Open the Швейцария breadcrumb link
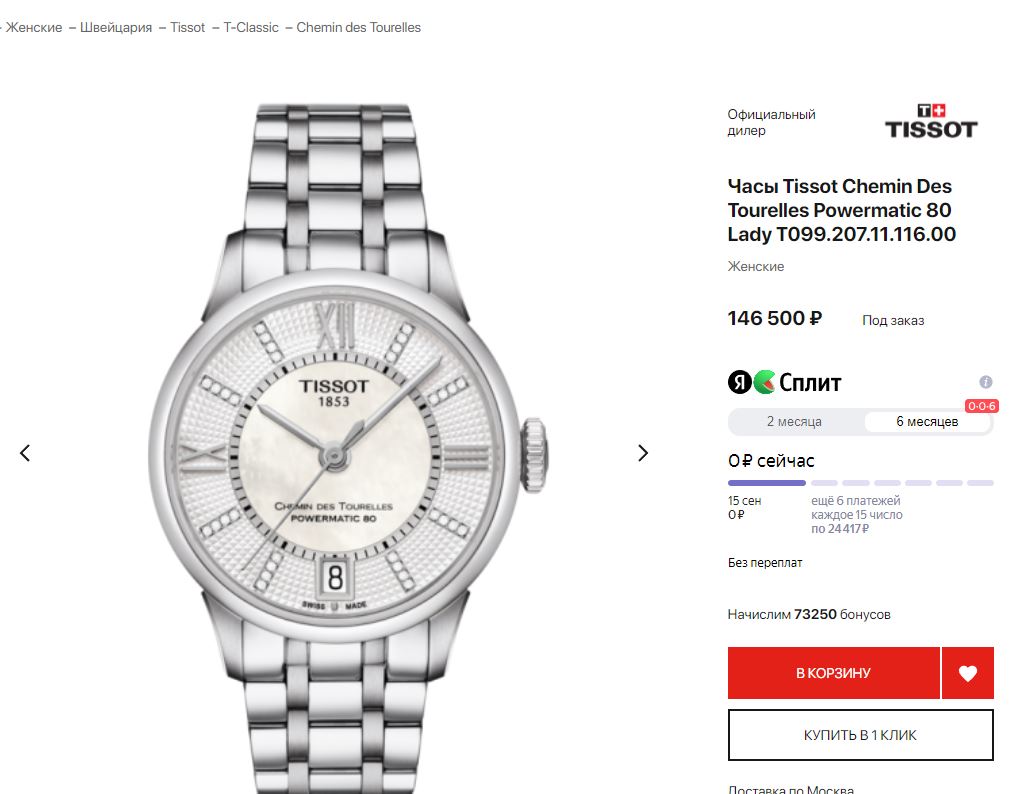The image size is (1023, 794). click(x=116, y=27)
